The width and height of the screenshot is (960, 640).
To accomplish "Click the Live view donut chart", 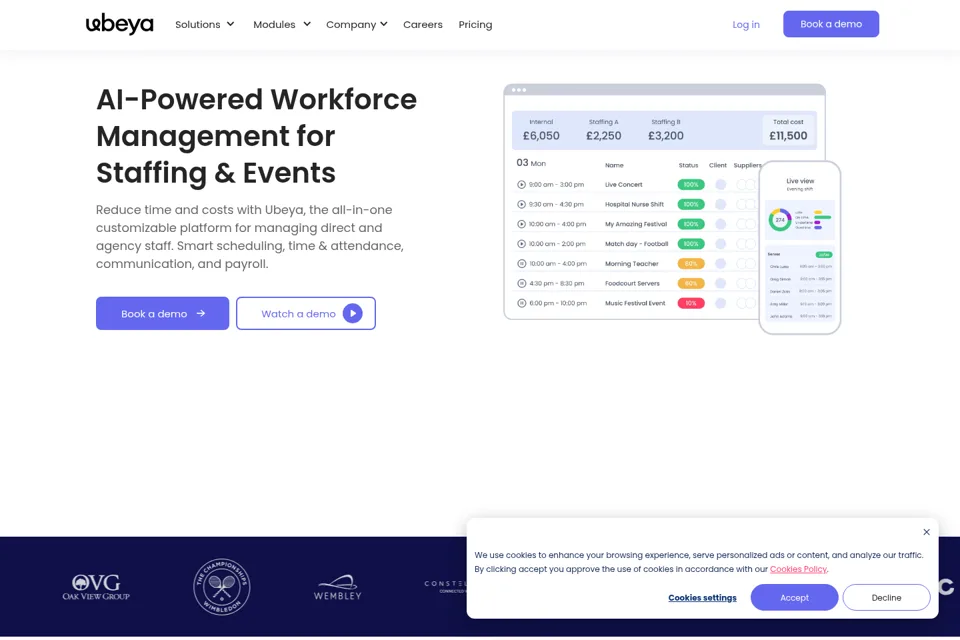I will 780,220.
